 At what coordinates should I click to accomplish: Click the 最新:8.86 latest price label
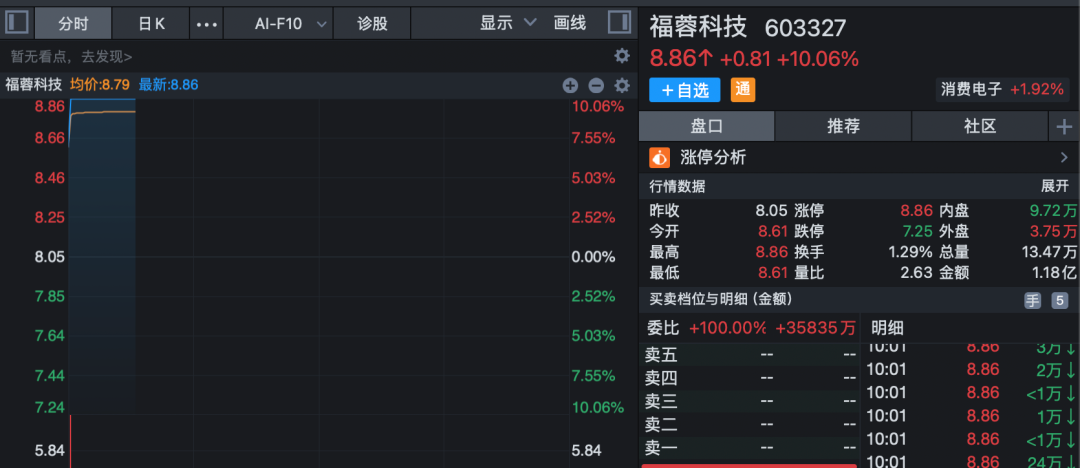[x=168, y=85]
